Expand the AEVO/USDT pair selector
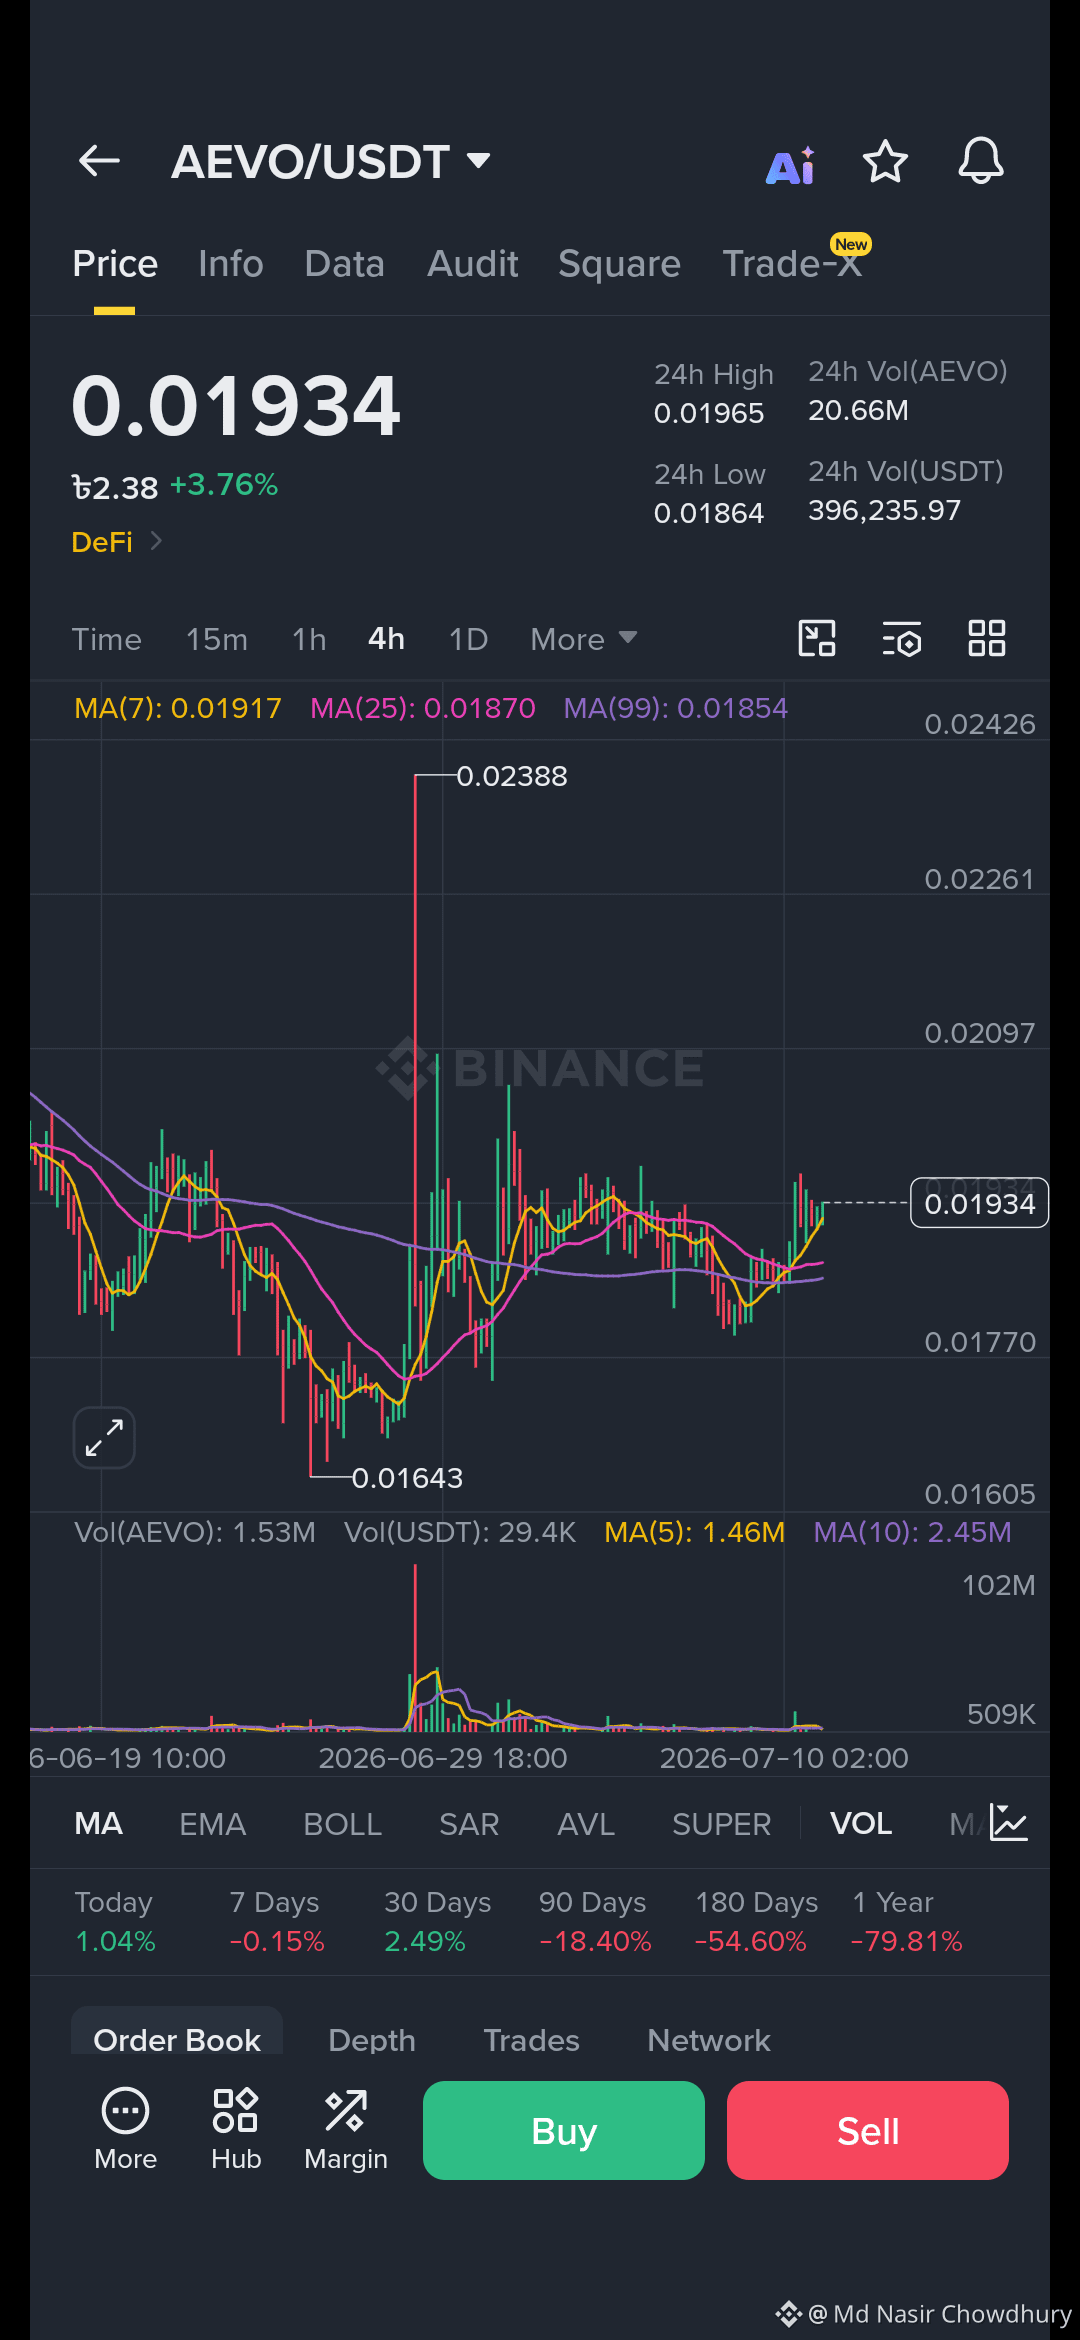The width and height of the screenshot is (1080, 2340). pos(330,161)
